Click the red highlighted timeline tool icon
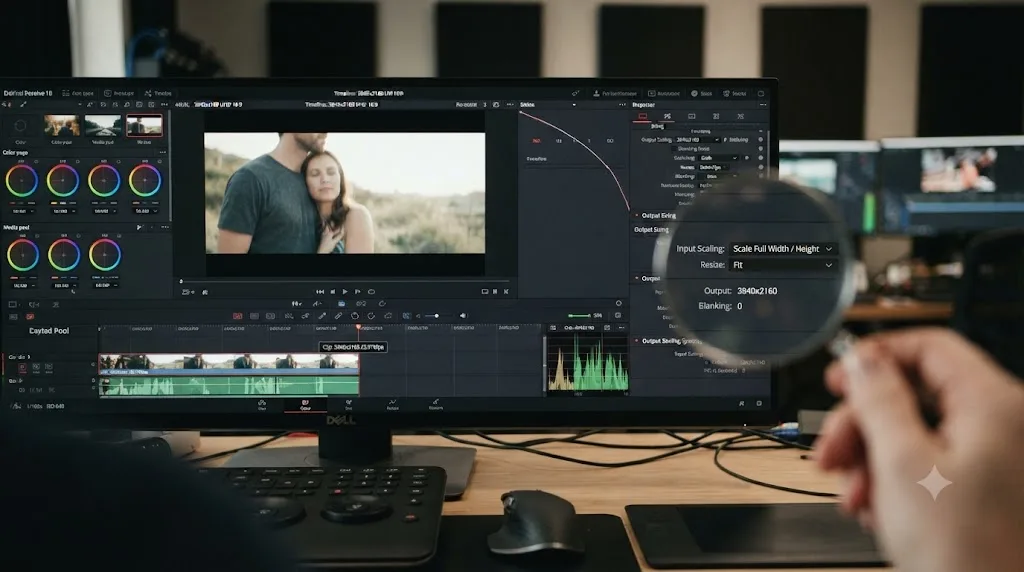 coord(238,316)
